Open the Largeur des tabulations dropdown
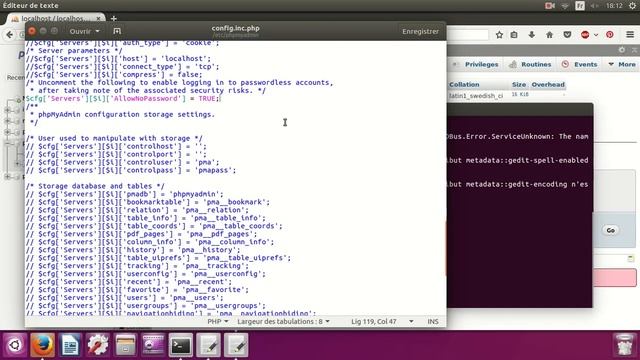640x360 pixels. click(283, 322)
